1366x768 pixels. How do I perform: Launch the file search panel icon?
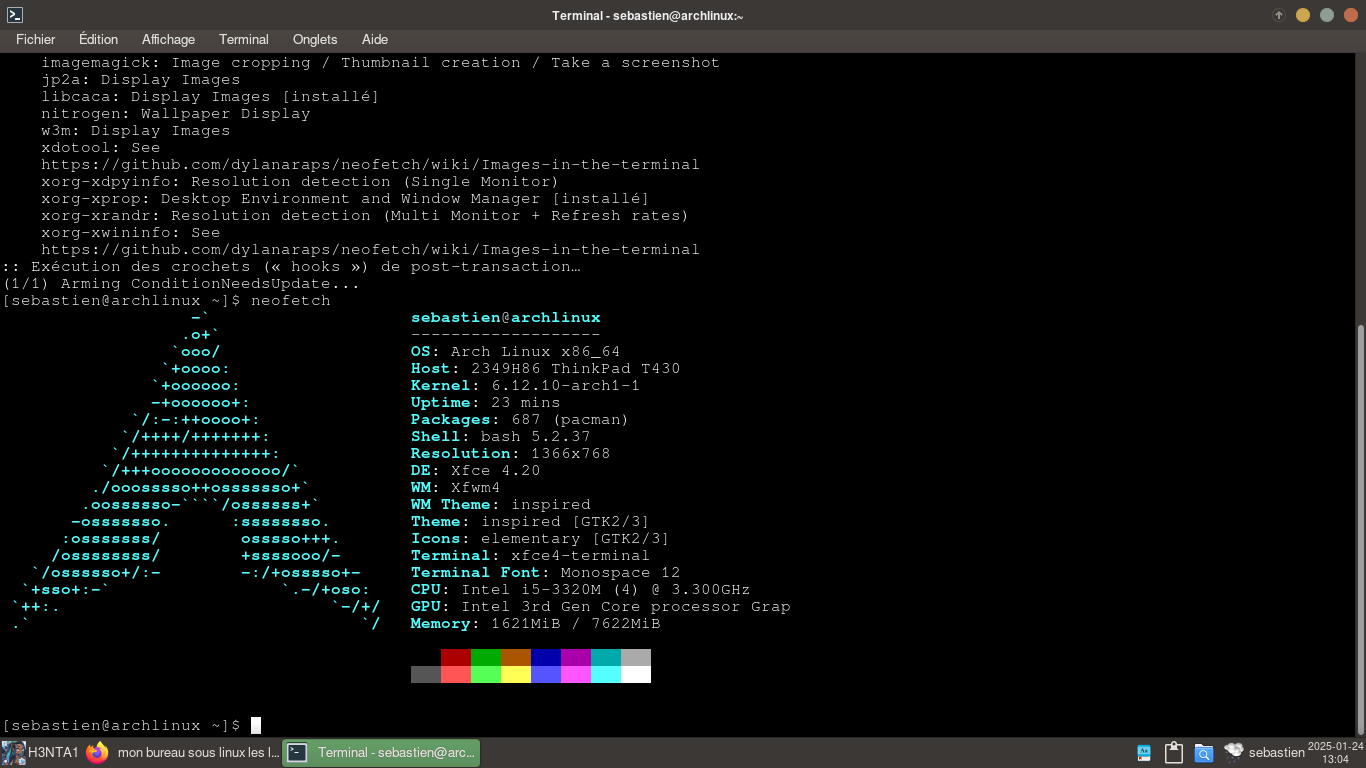click(1204, 753)
